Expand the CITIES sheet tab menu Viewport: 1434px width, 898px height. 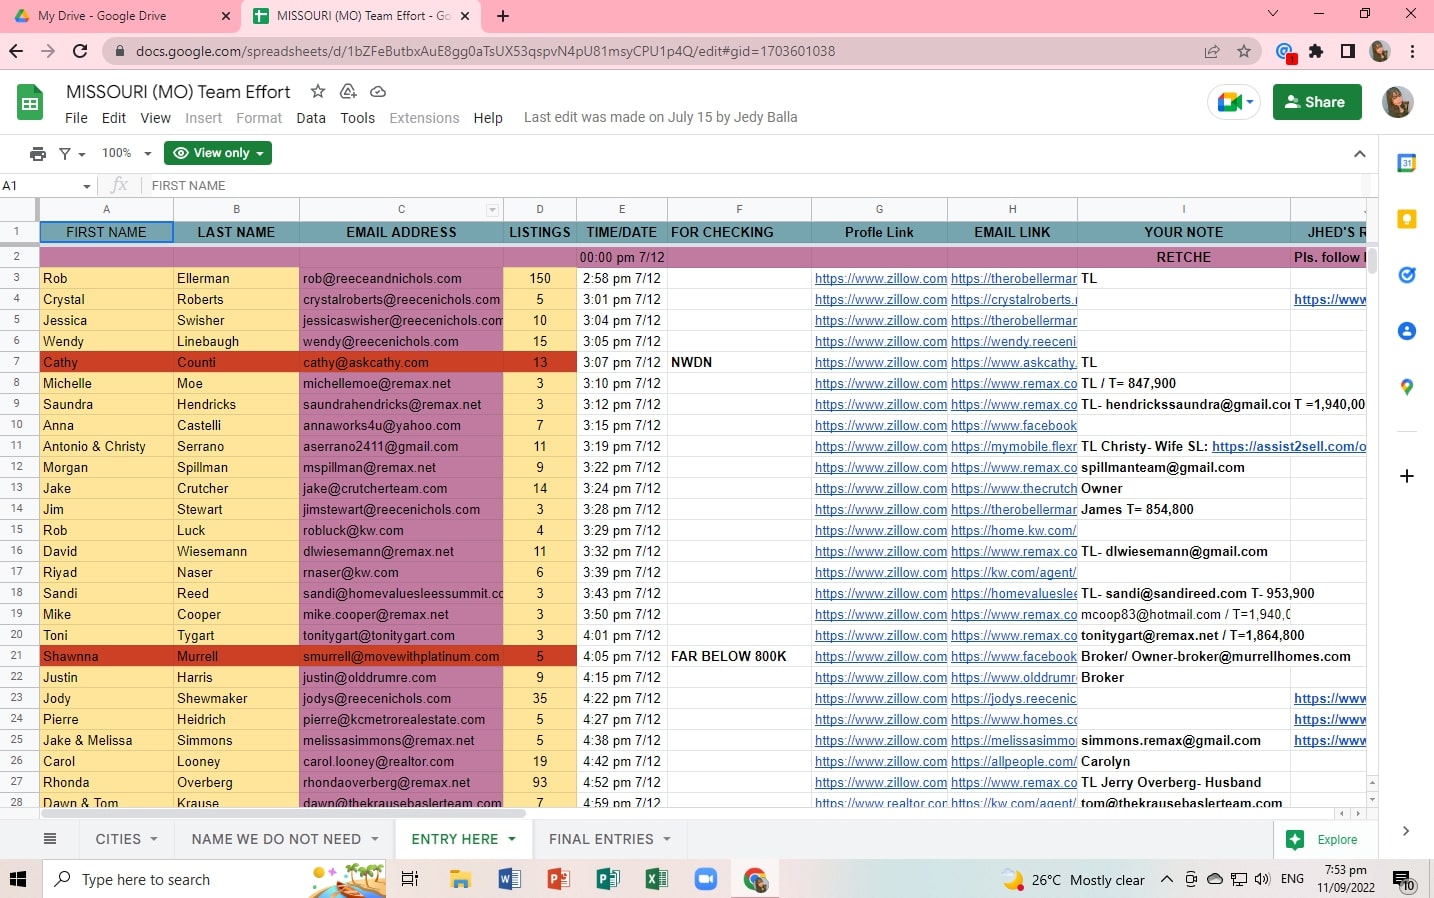pos(154,839)
